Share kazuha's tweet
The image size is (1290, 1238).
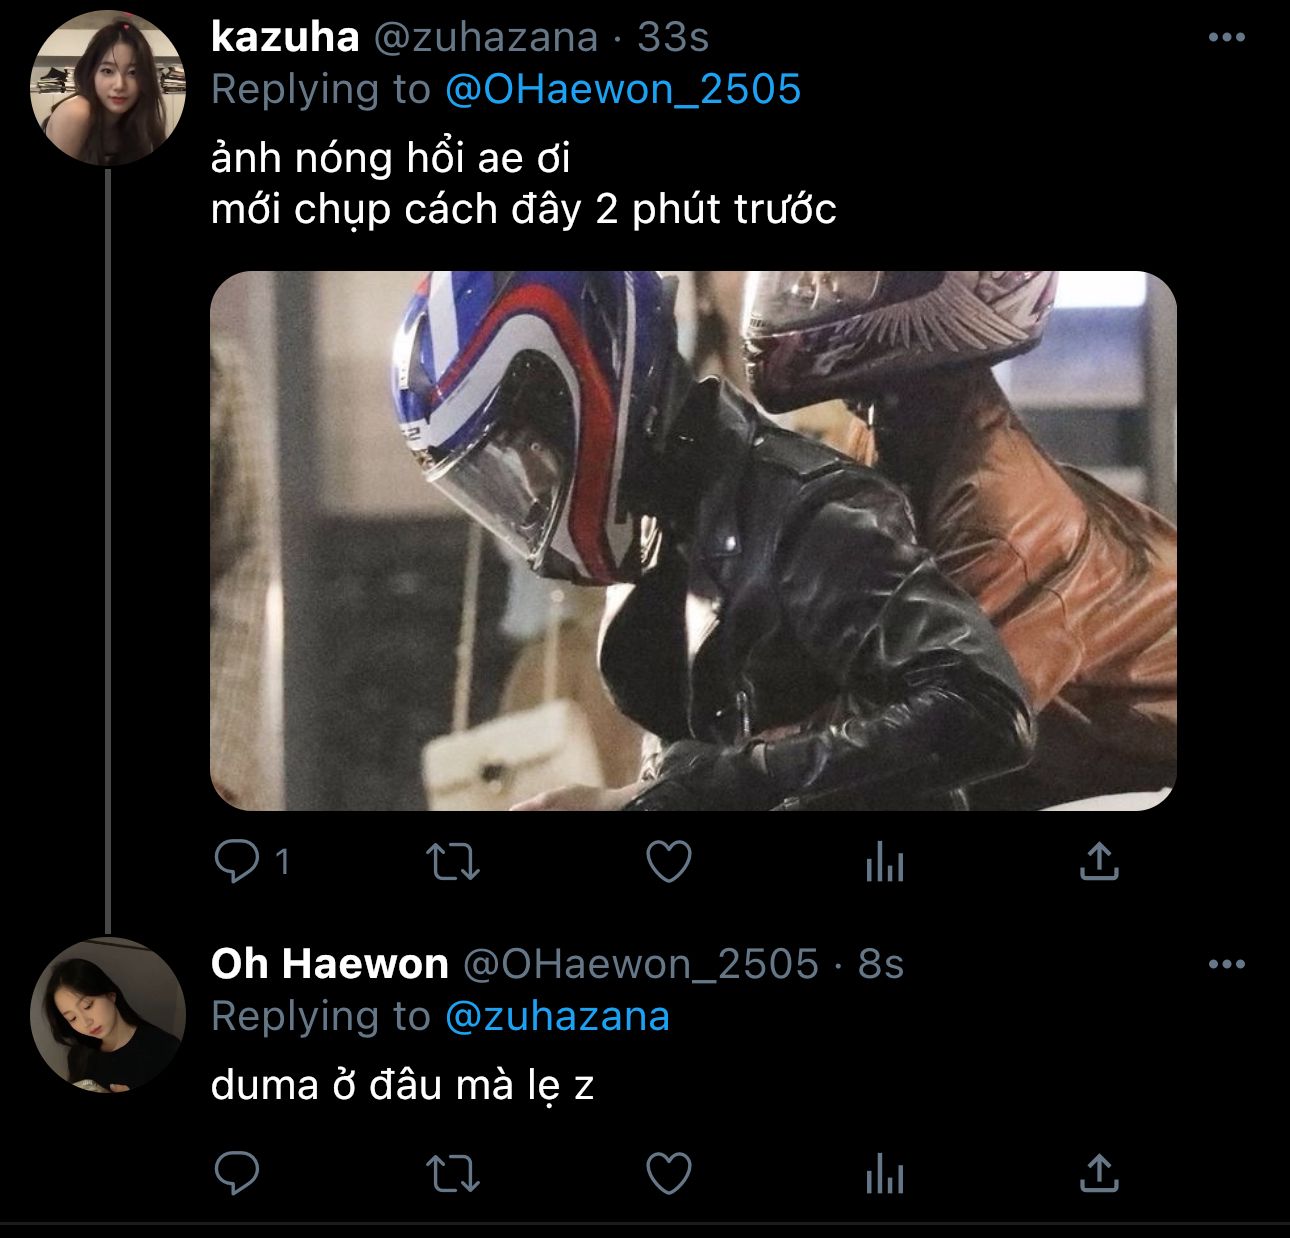pos(1099,861)
